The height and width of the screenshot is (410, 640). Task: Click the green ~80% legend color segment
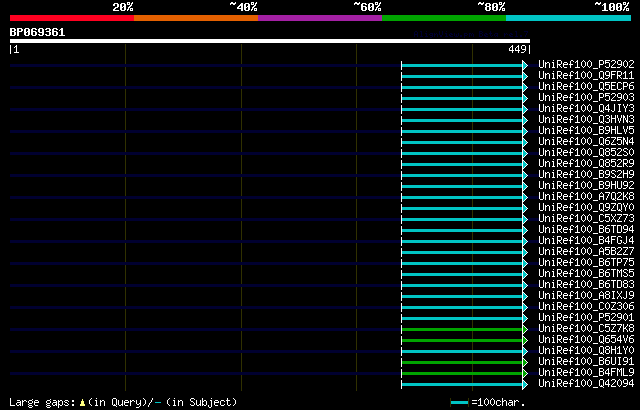click(x=444, y=18)
